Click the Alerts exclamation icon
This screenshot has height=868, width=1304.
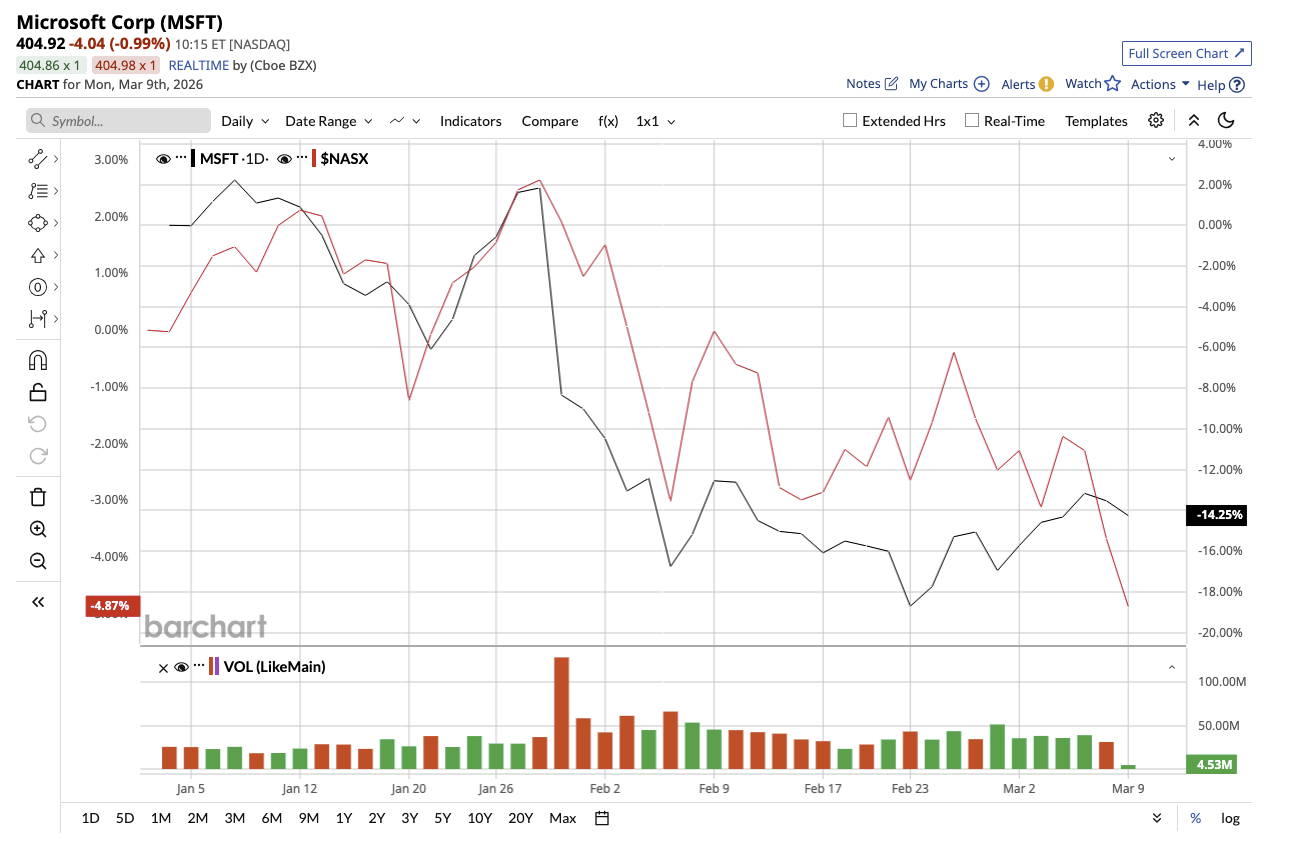tap(1046, 84)
